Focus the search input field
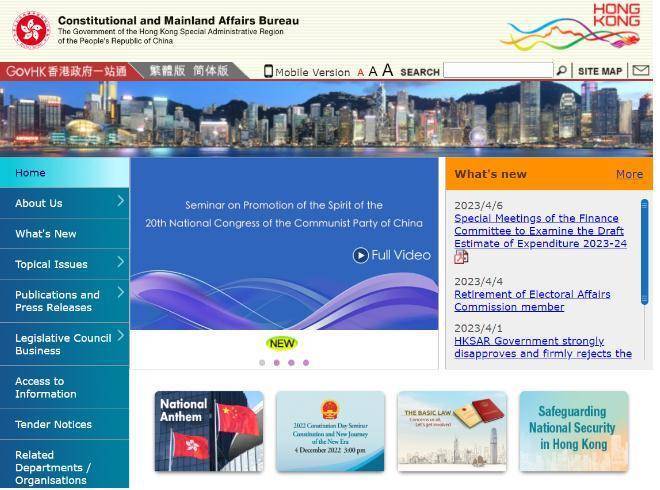This screenshot has width=660, height=490. point(498,70)
